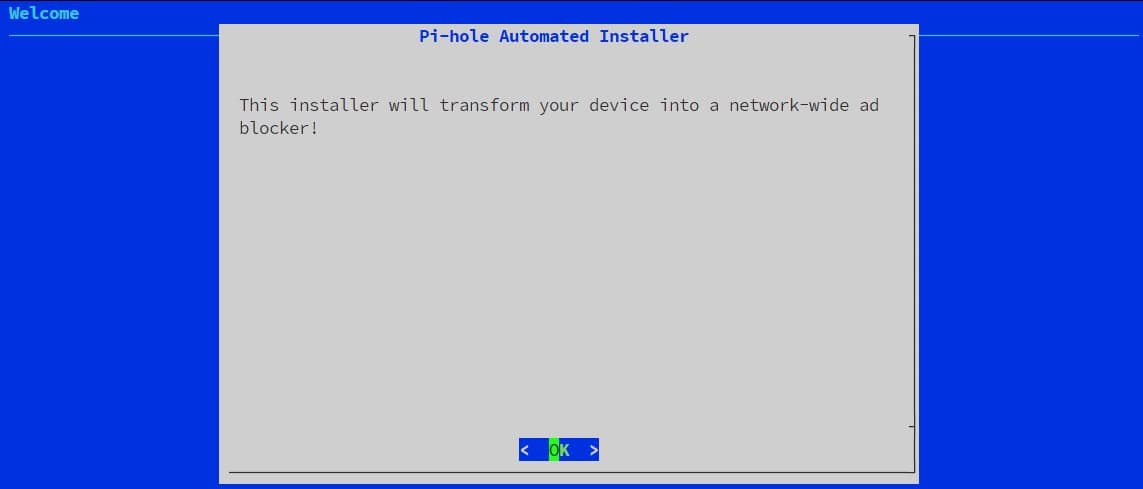Image resolution: width=1143 pixels, height=489 pixels.
Task: Click the top-right corner of dialog border
Action: [913, 35]
